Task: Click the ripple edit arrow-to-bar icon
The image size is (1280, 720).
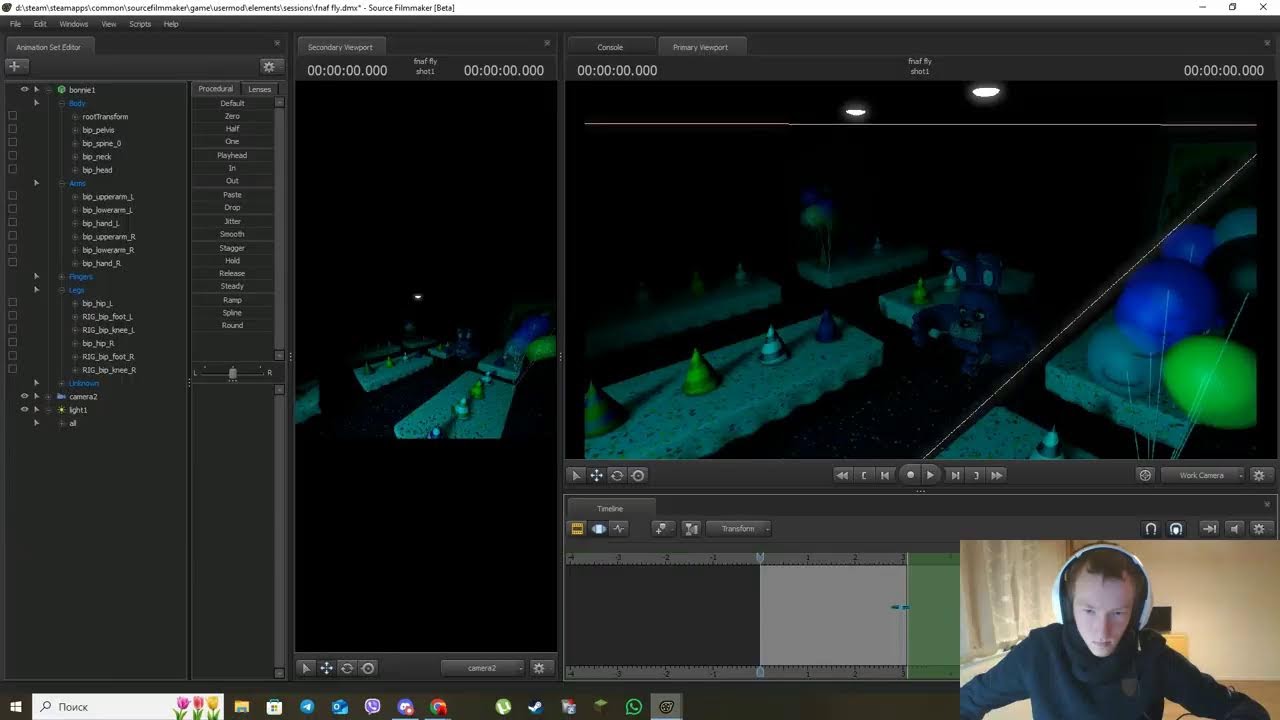Action: (1209, 529)
